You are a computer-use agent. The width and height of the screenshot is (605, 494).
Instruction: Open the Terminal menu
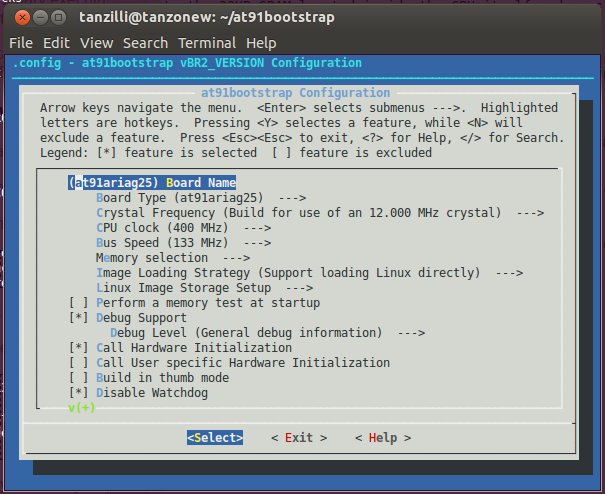point(207,43)
